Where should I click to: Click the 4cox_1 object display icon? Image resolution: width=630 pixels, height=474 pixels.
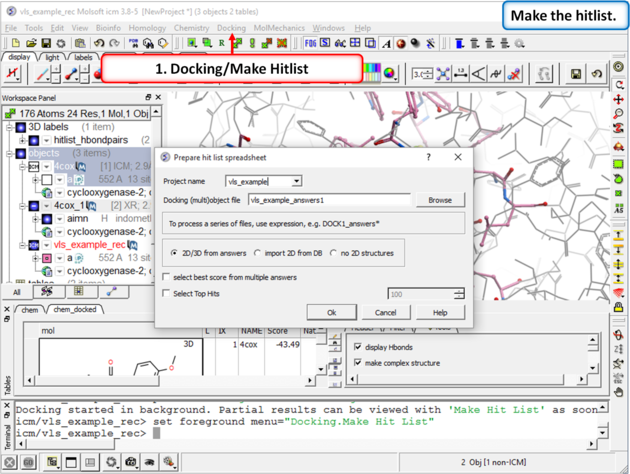pyautogui.click(x=34, y=206)
